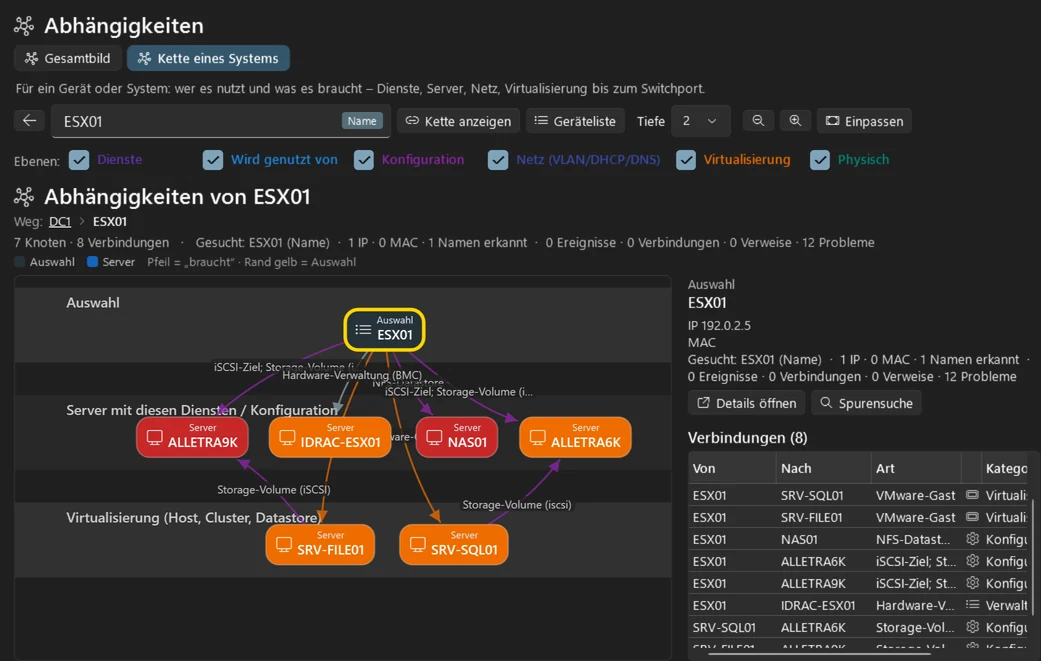The image size is (1041, 661).
Task: Click the zoom in magnifier icon
Action: pos(795,121)
